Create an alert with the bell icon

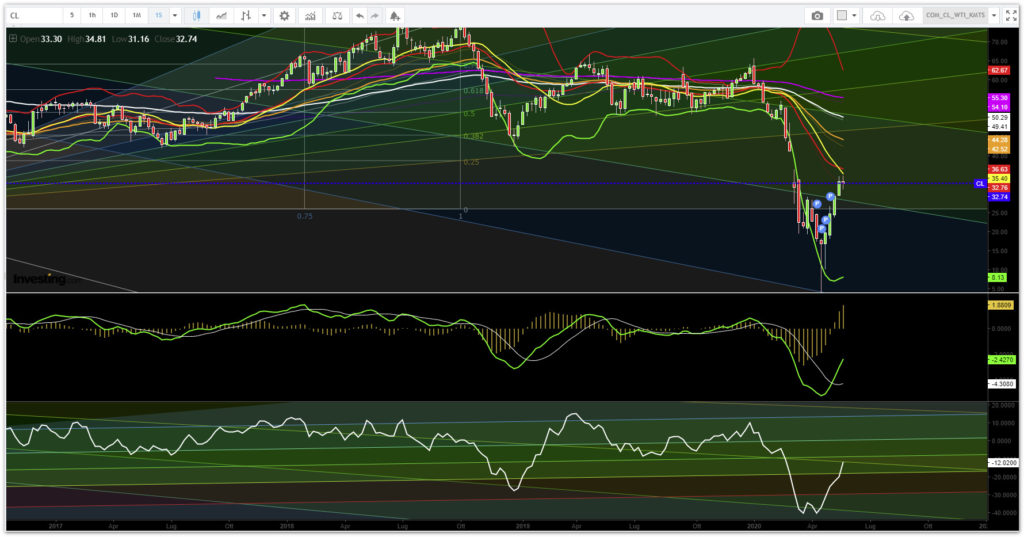[x=394, y=16]
